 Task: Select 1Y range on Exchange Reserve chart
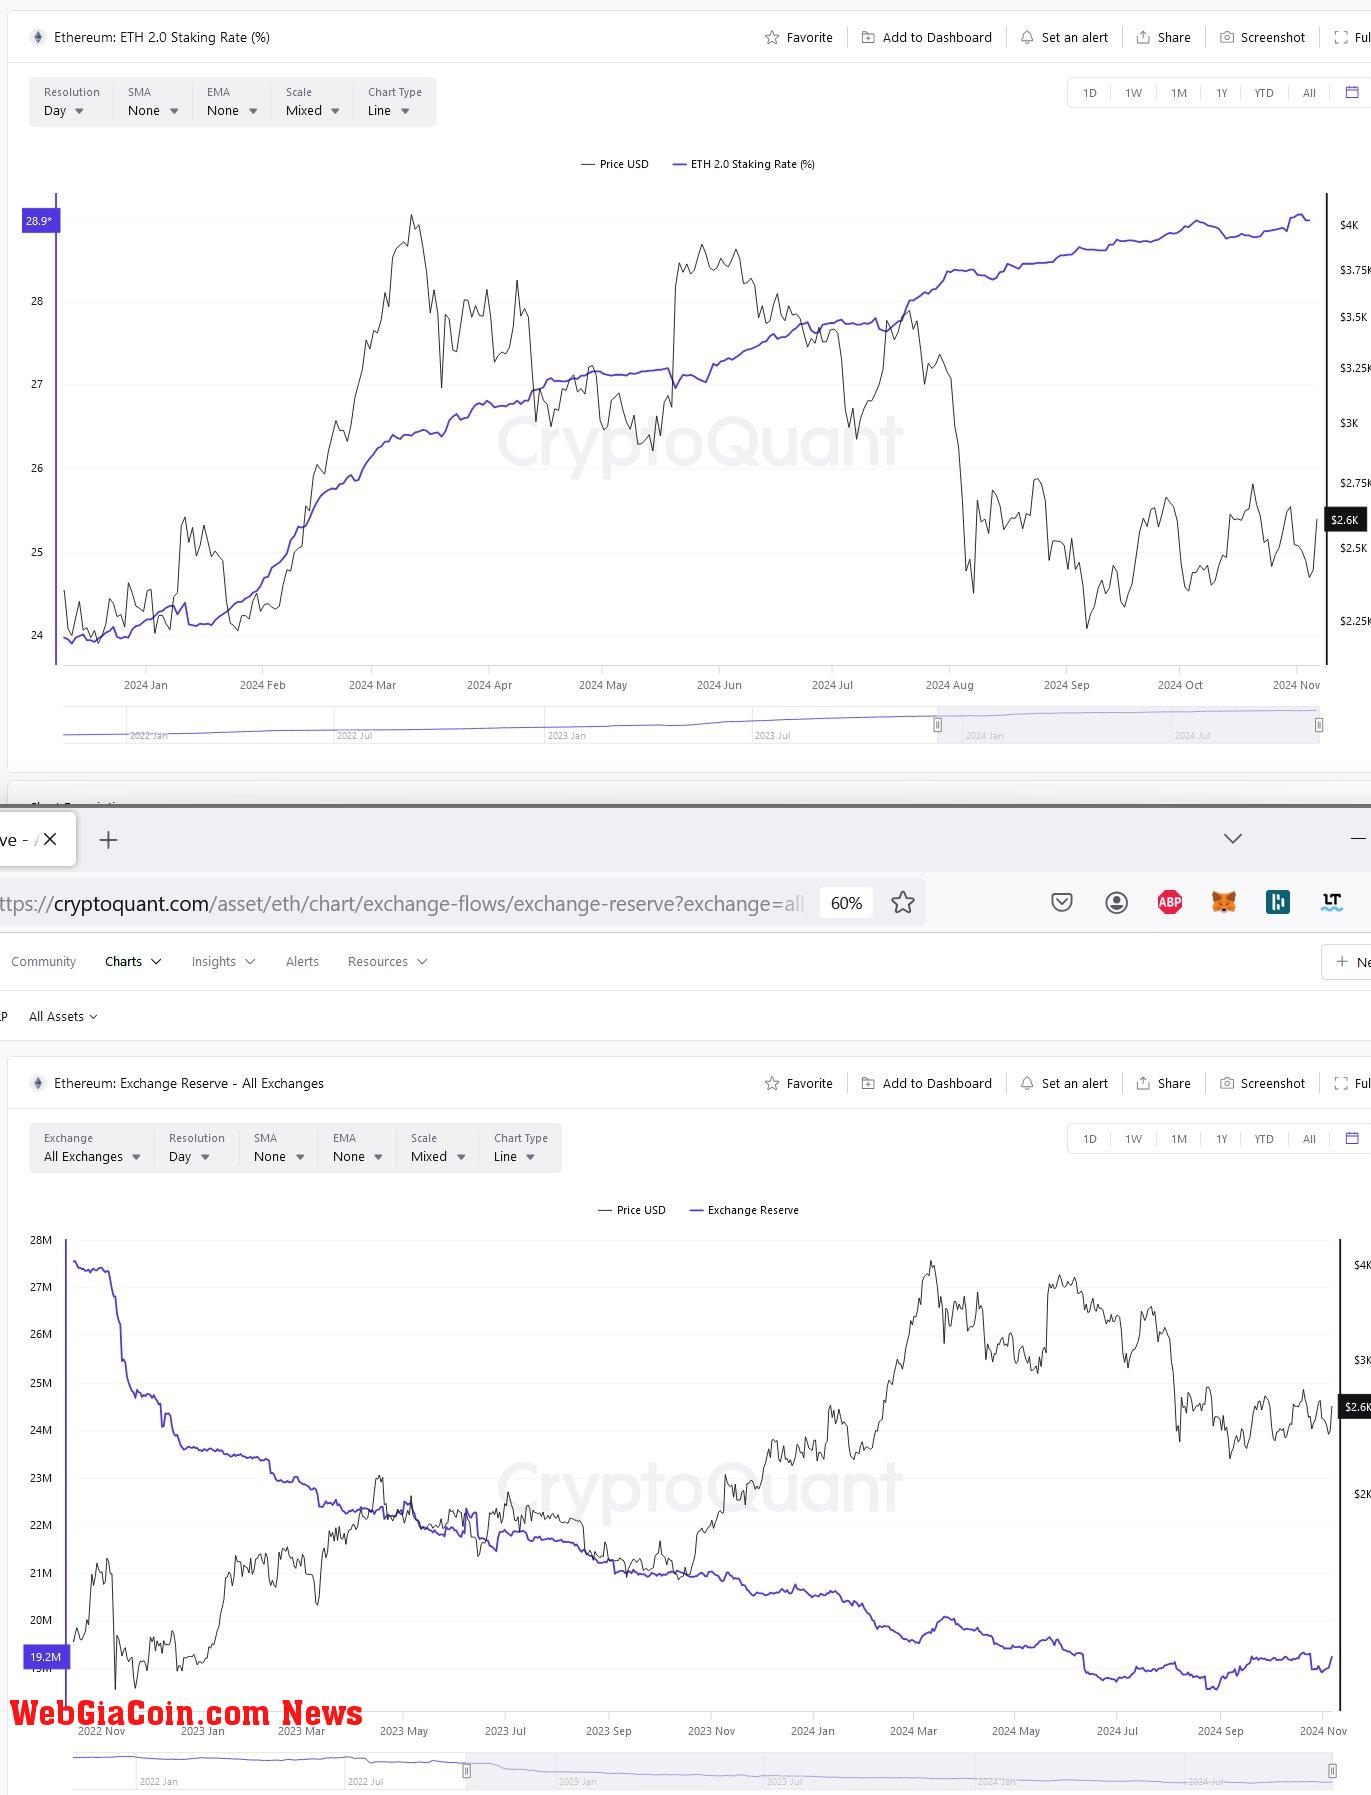point(1221,1139)
